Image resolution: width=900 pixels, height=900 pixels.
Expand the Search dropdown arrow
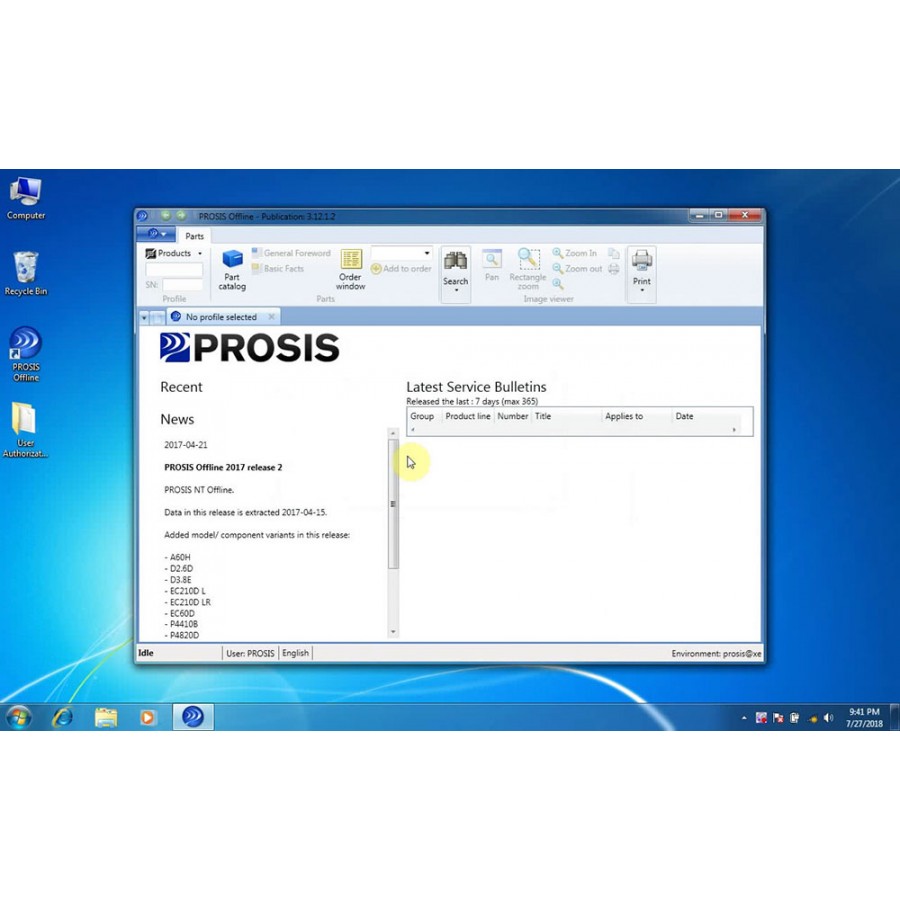point(456,291)
